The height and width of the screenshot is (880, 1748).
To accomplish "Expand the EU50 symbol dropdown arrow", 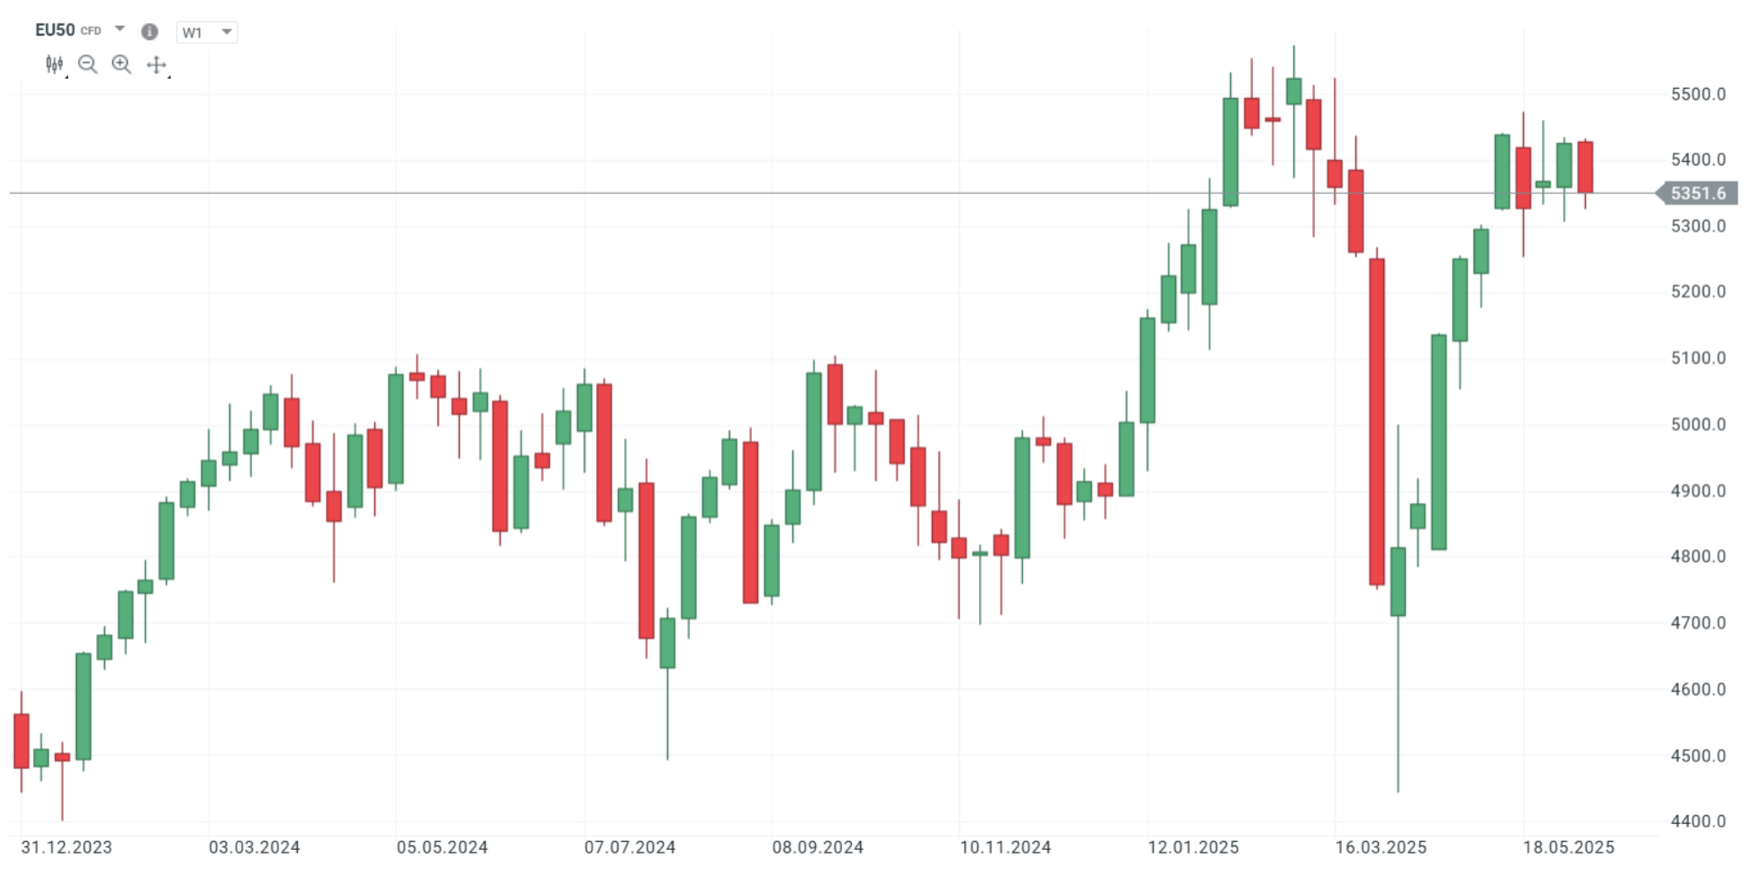I will (120, 29).
